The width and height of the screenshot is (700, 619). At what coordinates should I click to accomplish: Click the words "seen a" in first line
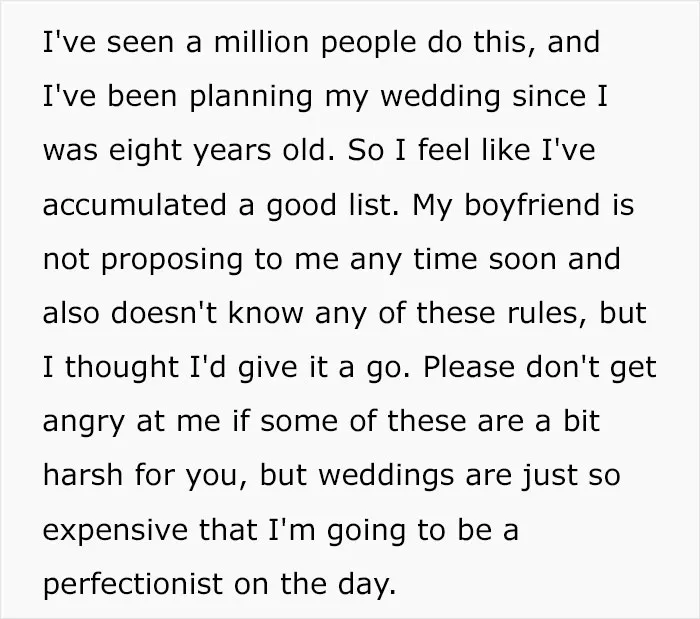tap(154, 43)
